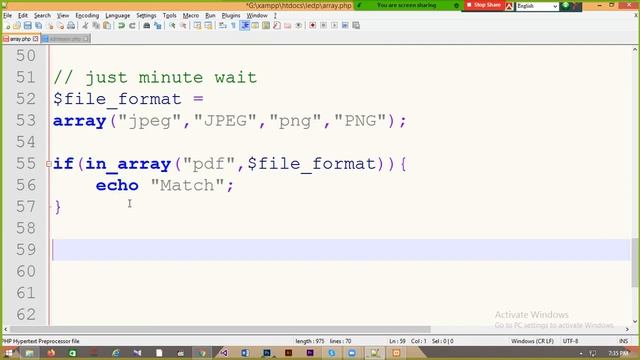
Task: Toggle Show All Characters pilcrow icon
Action: tap(233, 26)
